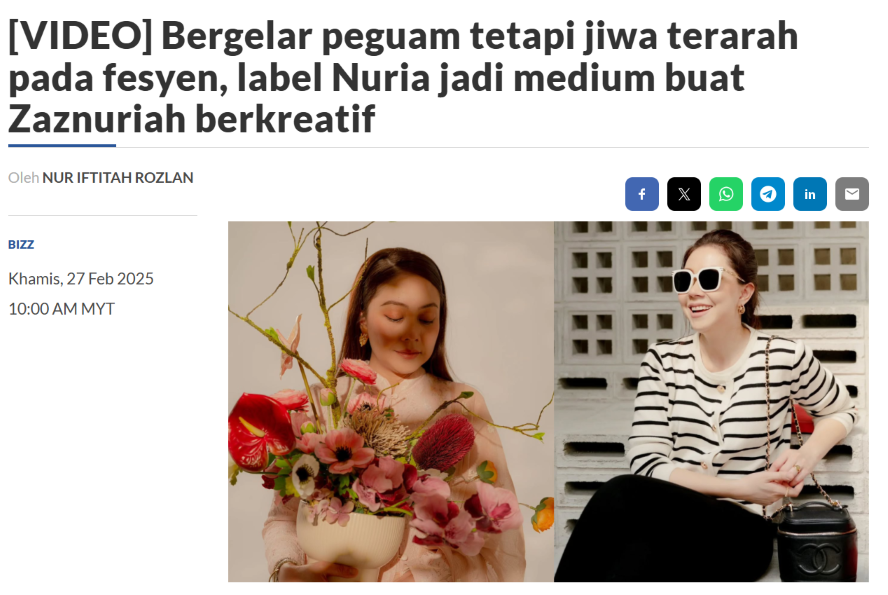This screenshot has height=595, width=888.
Task: Click the 10:00 AM MYT timestamp
Action: coord(61,309)
